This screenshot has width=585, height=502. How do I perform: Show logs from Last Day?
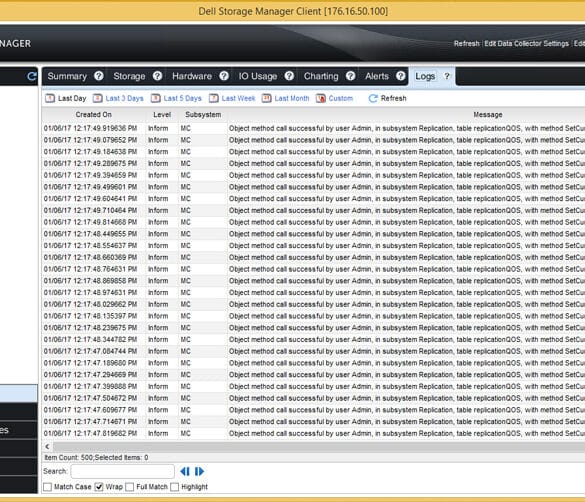72,98
